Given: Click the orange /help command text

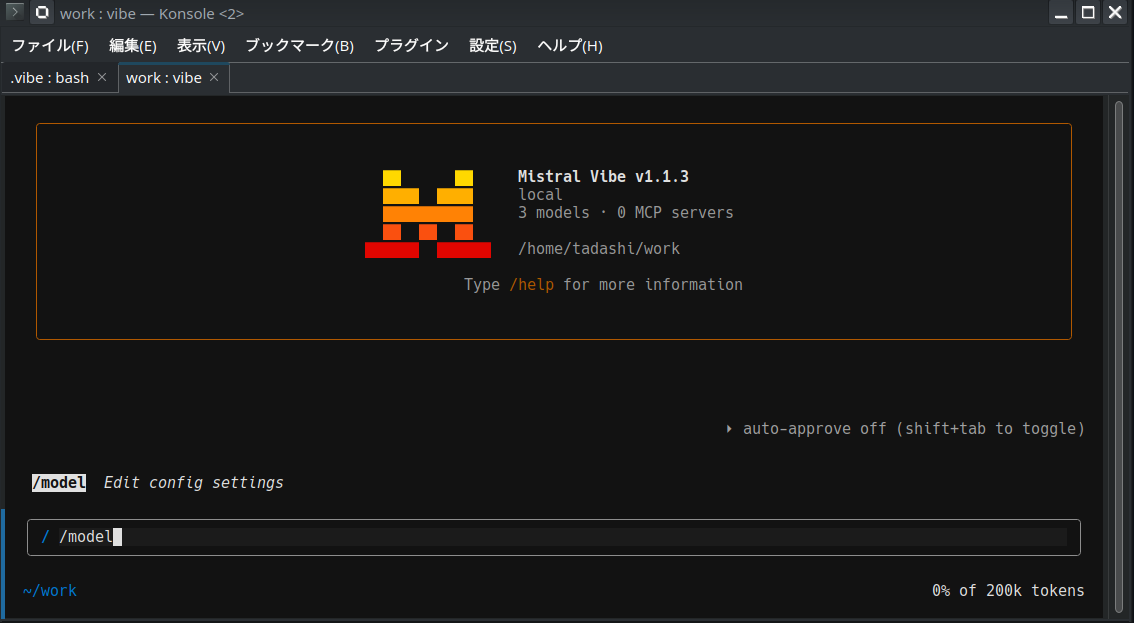Looking at the screenshot, I should coord(532,284).
